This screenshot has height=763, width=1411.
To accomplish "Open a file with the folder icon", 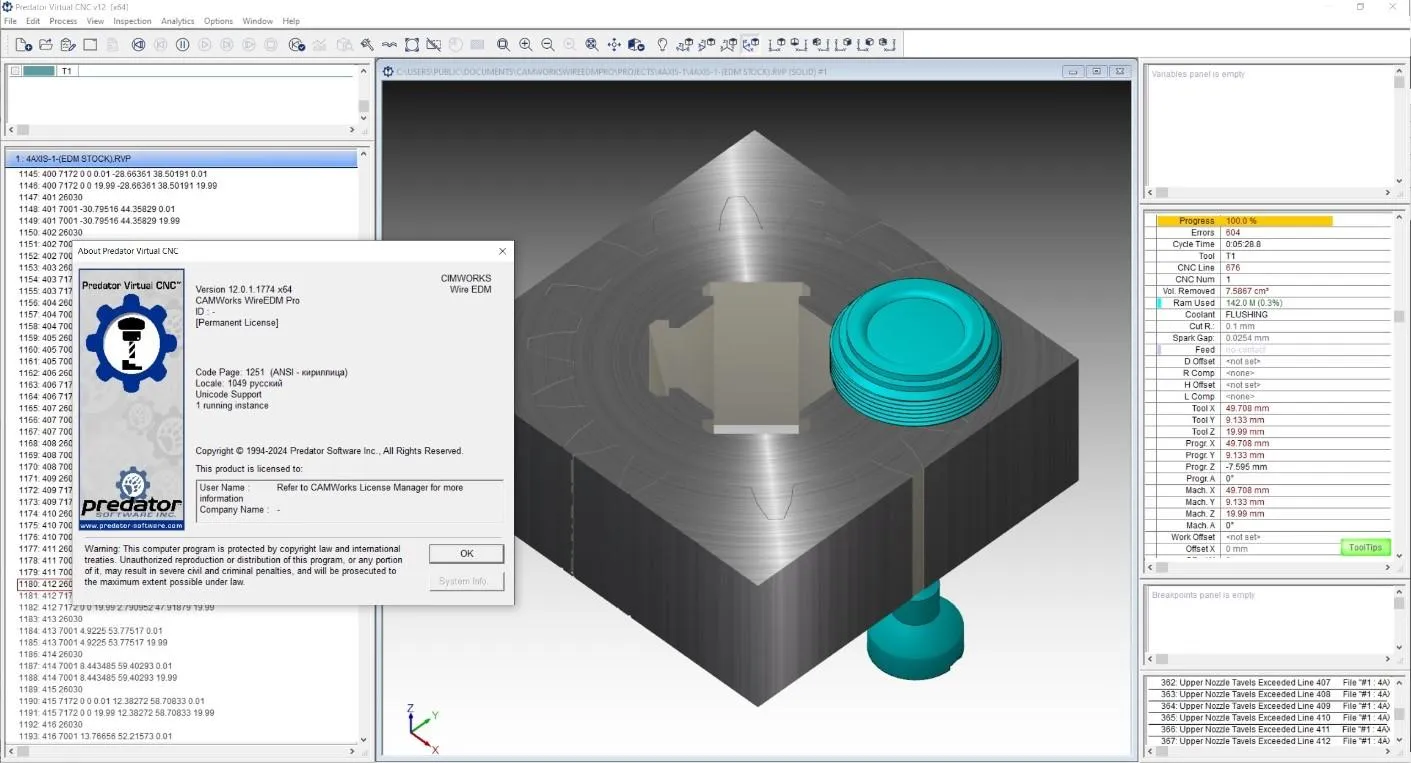I will click(x=46, y=45).
